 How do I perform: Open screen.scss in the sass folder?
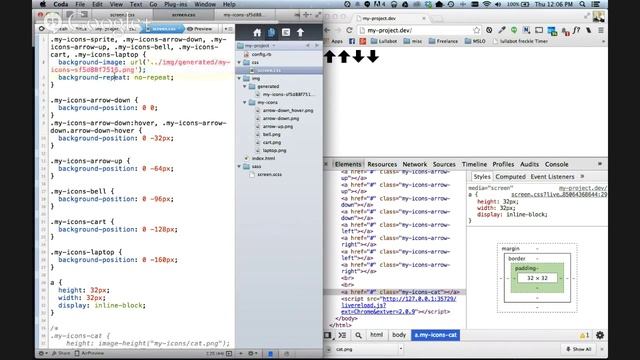pyautogui.click(x=269, y=174)
